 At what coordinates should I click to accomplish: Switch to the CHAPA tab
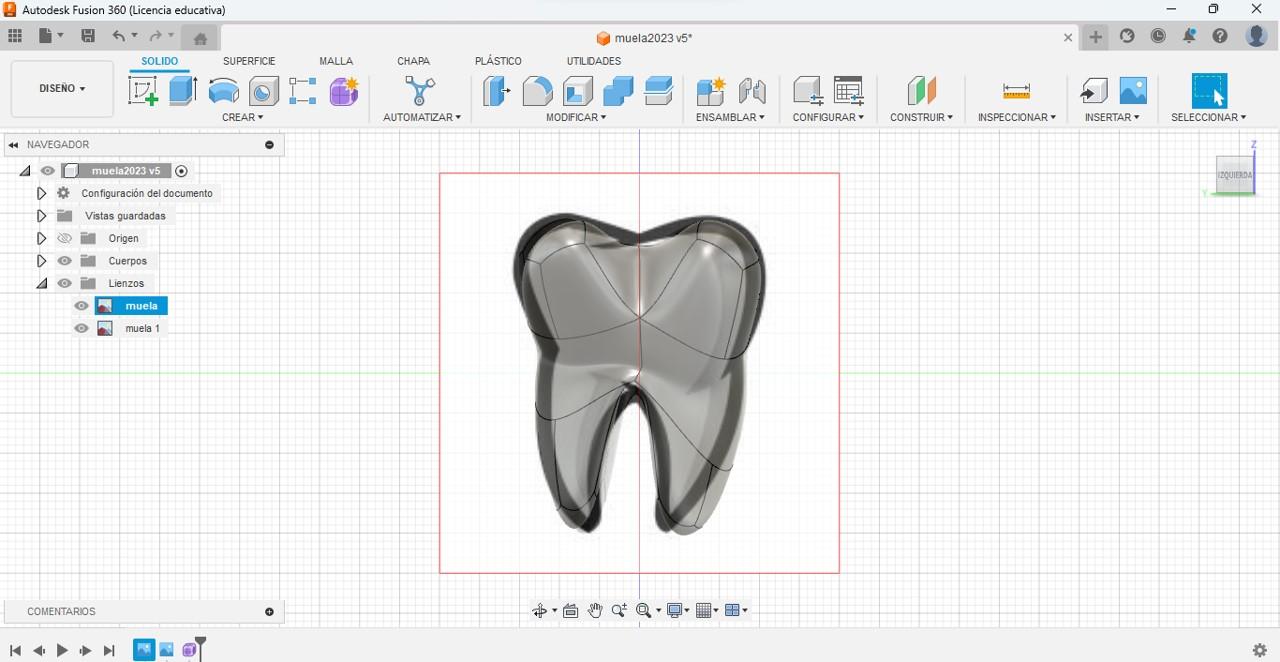coord(413,61)
